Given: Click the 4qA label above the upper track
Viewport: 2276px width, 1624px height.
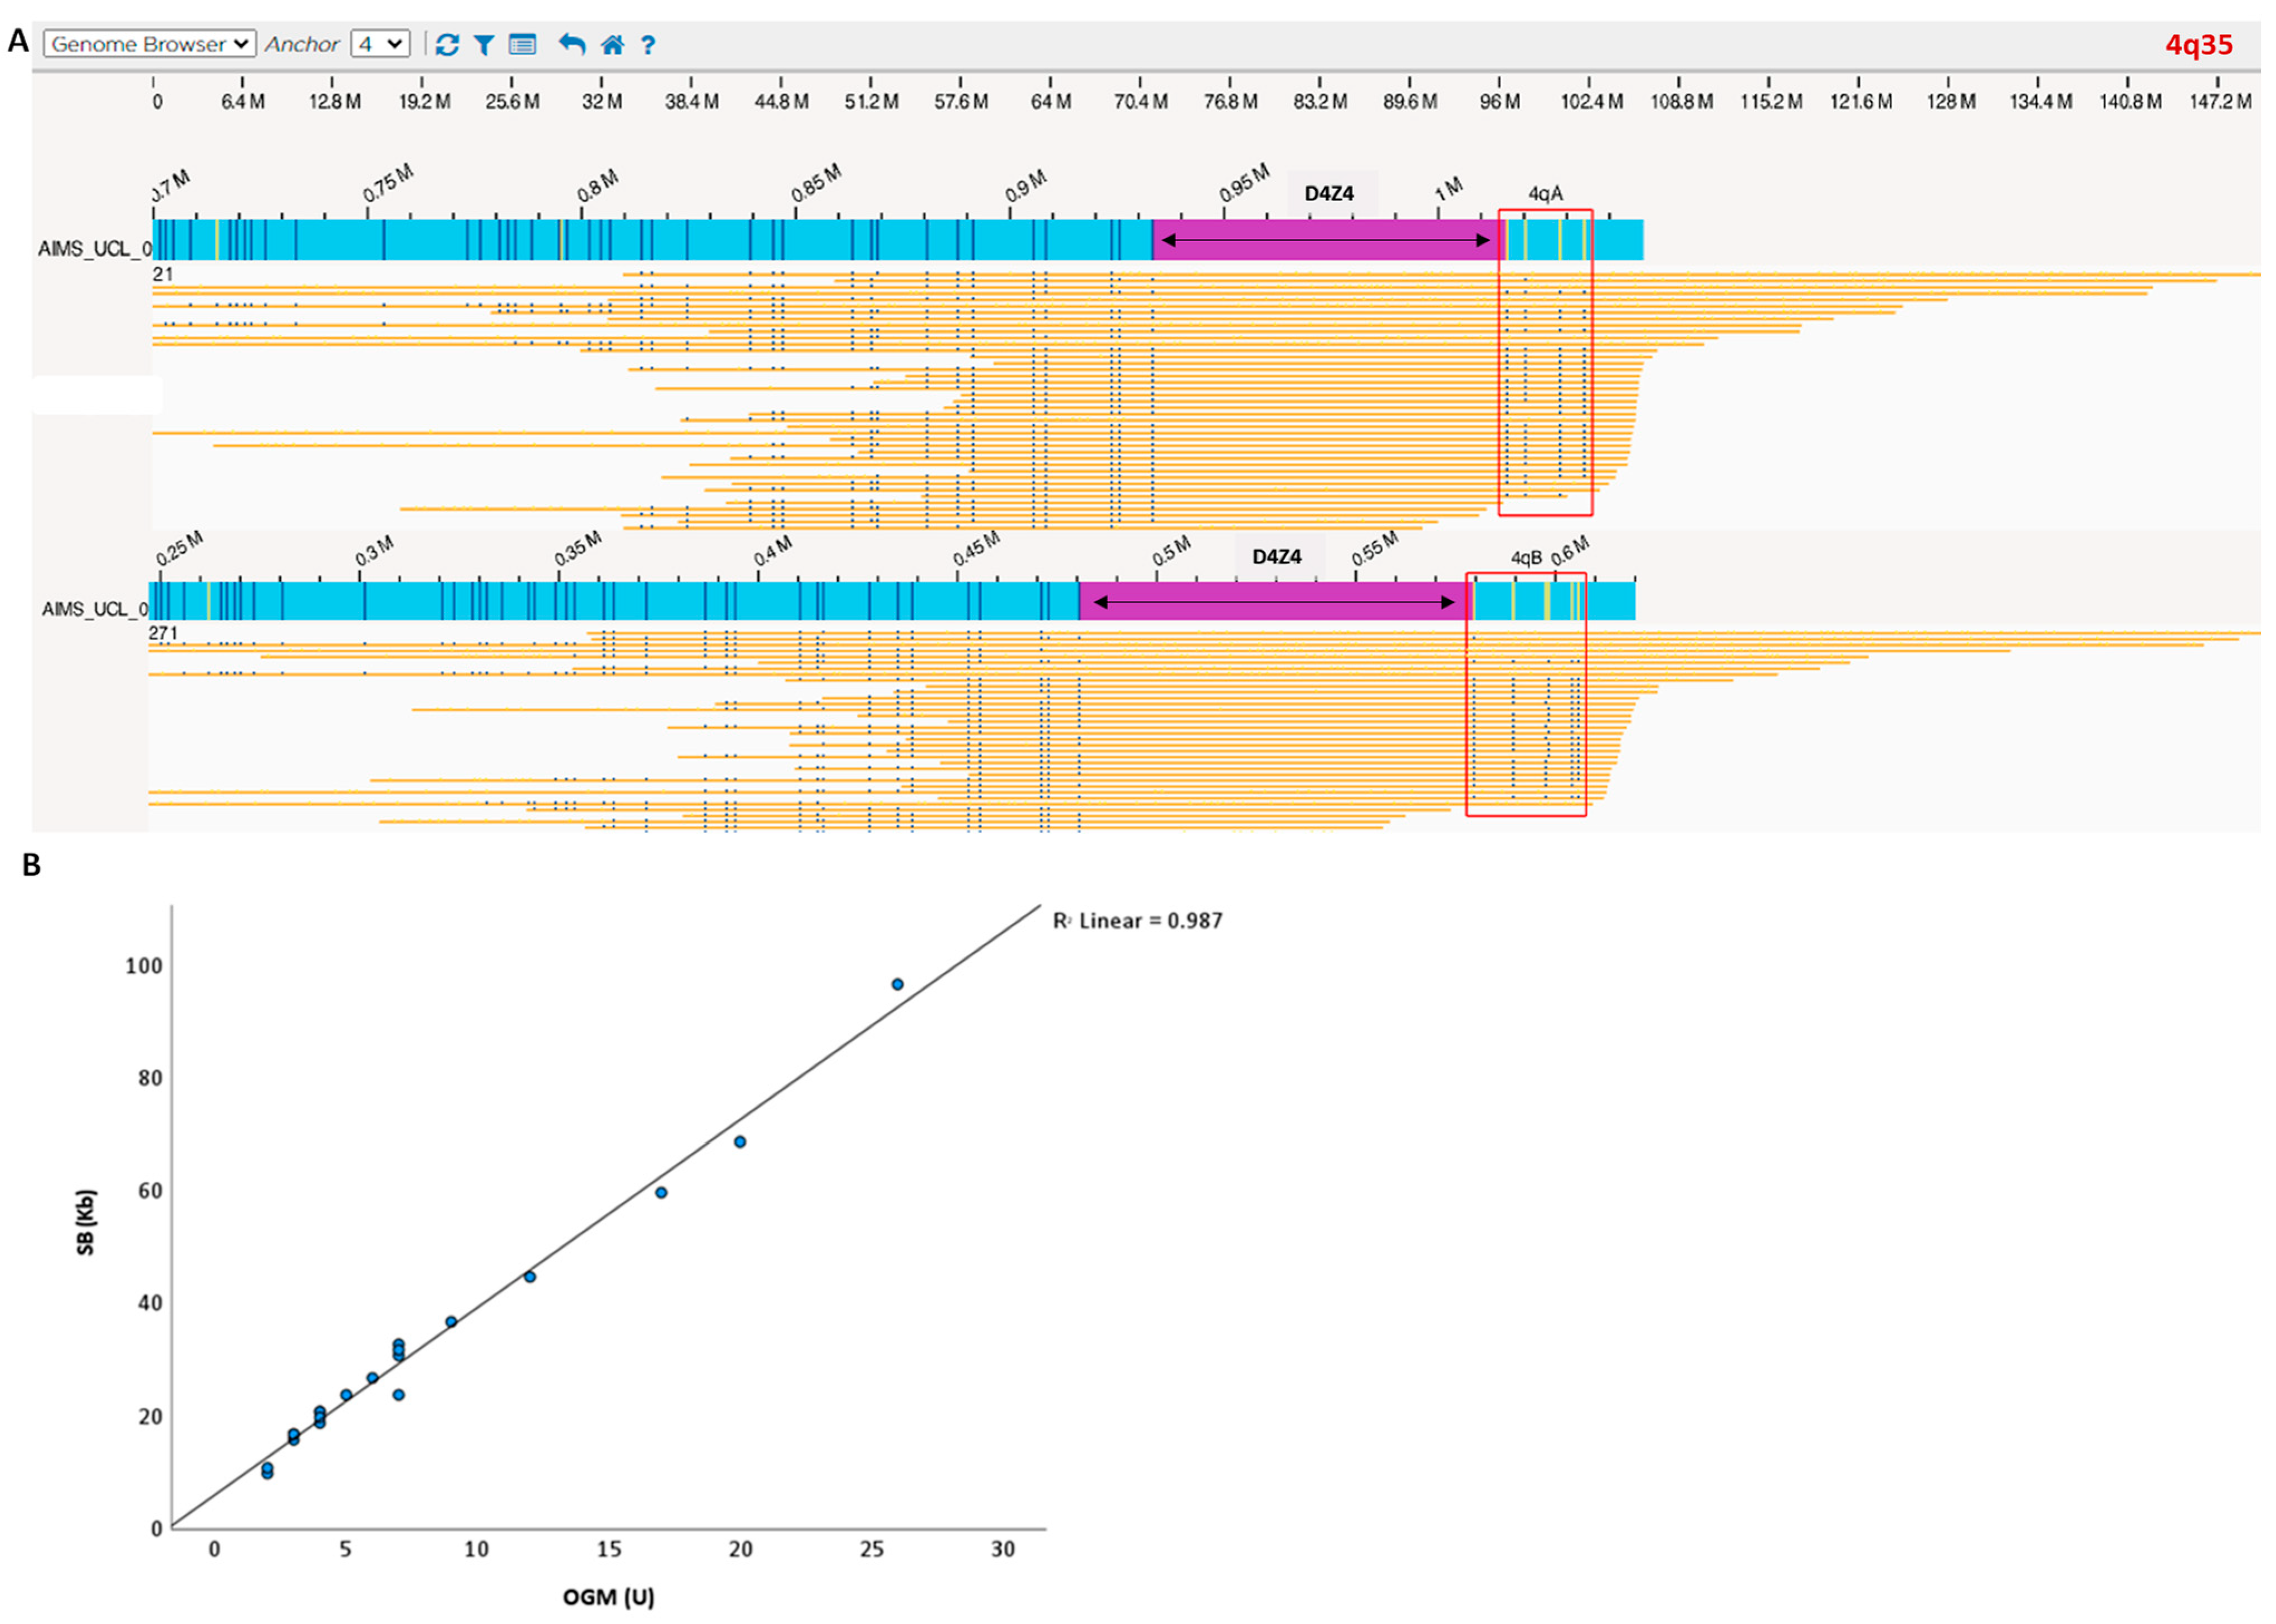Looking at the screenshot, I should pos(1545,193).
